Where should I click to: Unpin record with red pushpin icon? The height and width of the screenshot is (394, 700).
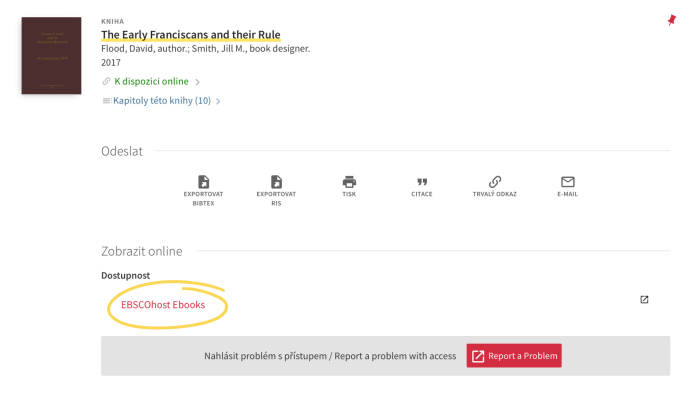click(671, 20)
